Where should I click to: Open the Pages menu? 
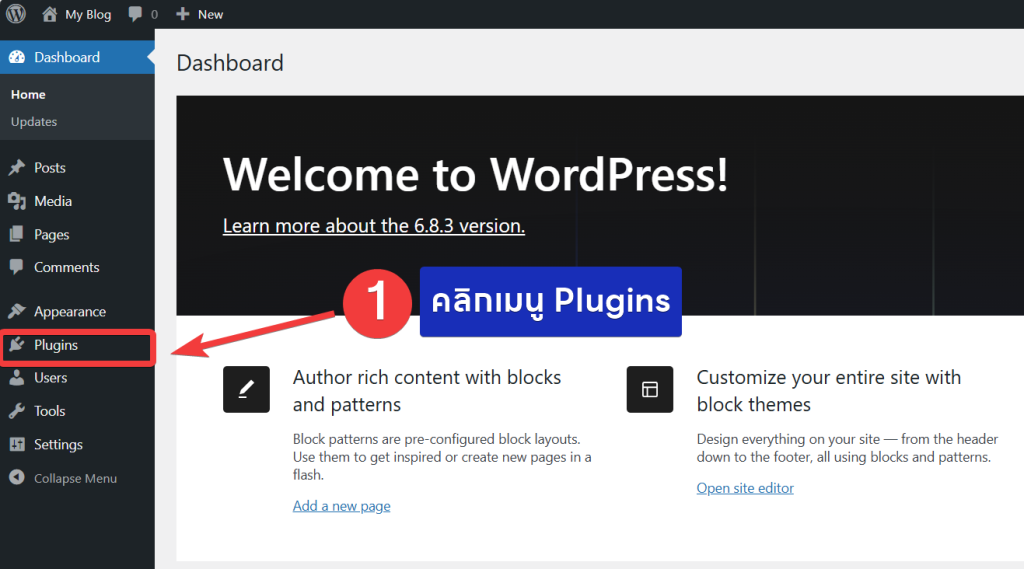coord(52,235)
